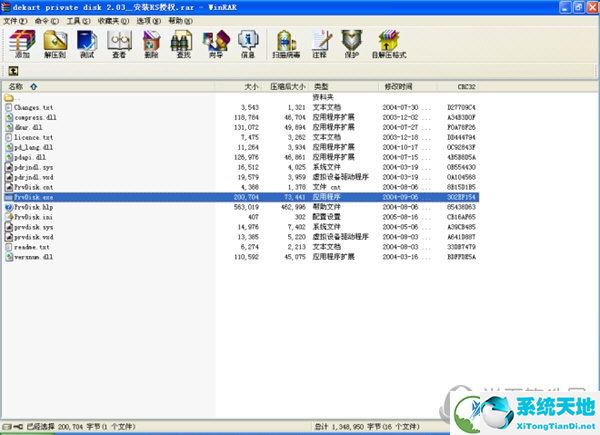Select the highlighted PrvDisk.exe row
The image size is (600, 435).
241,197
